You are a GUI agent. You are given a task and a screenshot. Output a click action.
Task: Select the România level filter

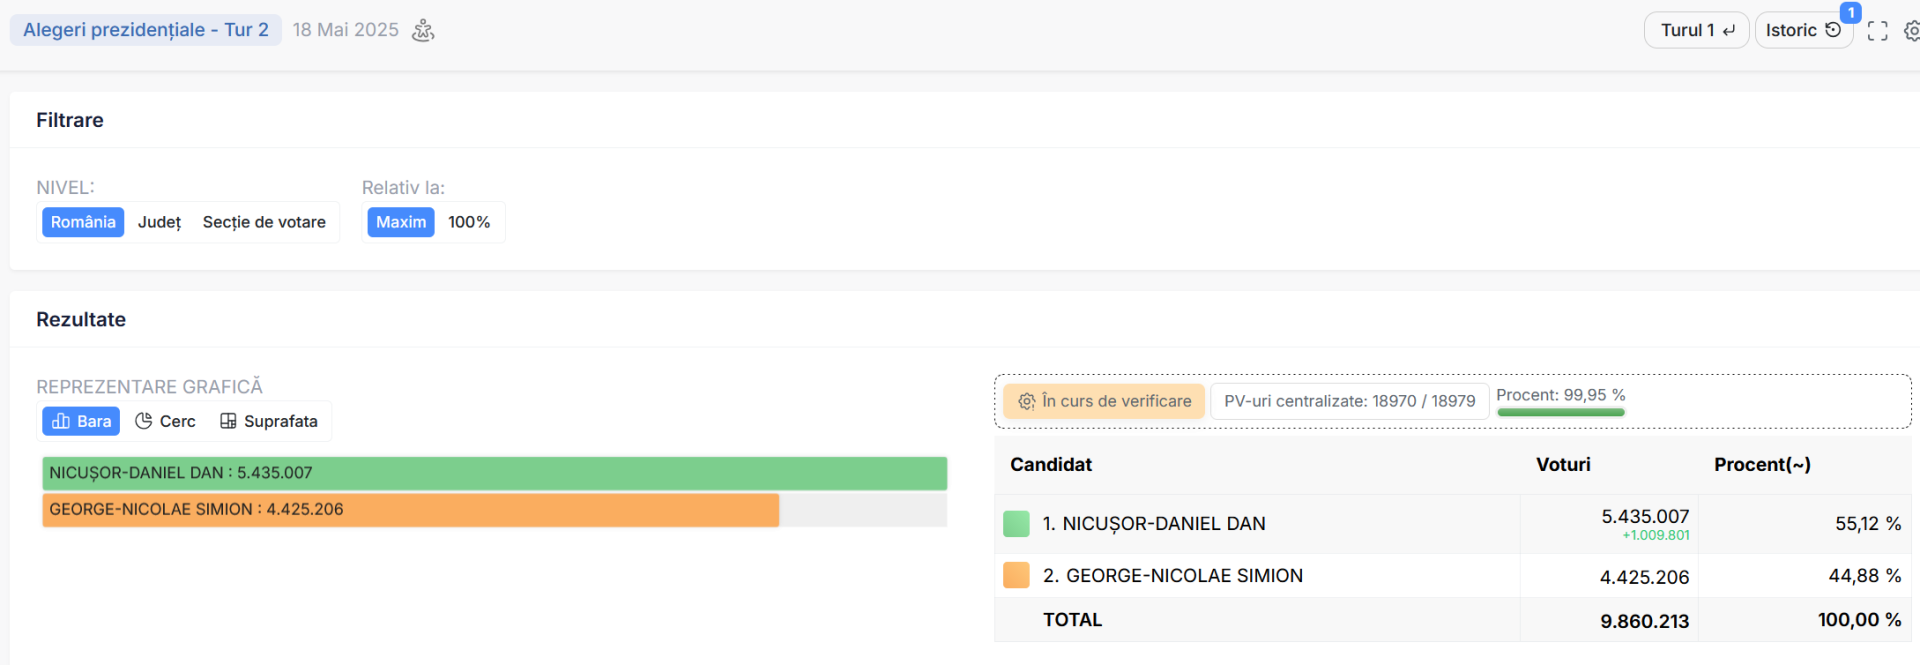pos(83,222)
